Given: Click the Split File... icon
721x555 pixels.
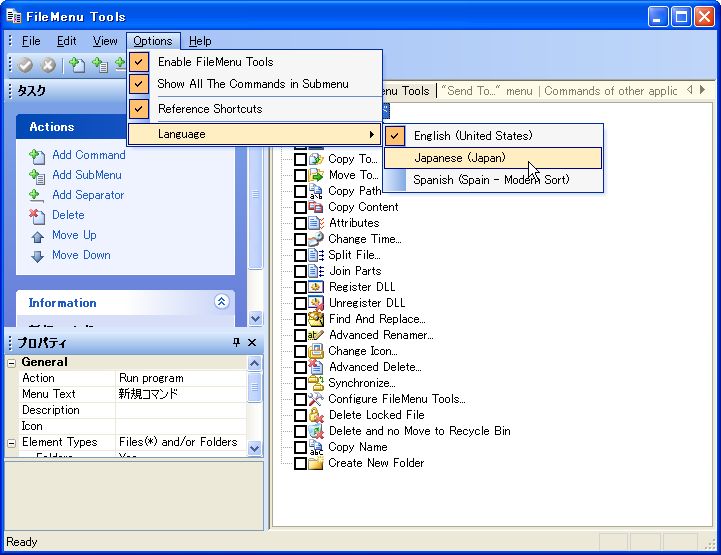Looking at the screenshot, I should 316,255.
